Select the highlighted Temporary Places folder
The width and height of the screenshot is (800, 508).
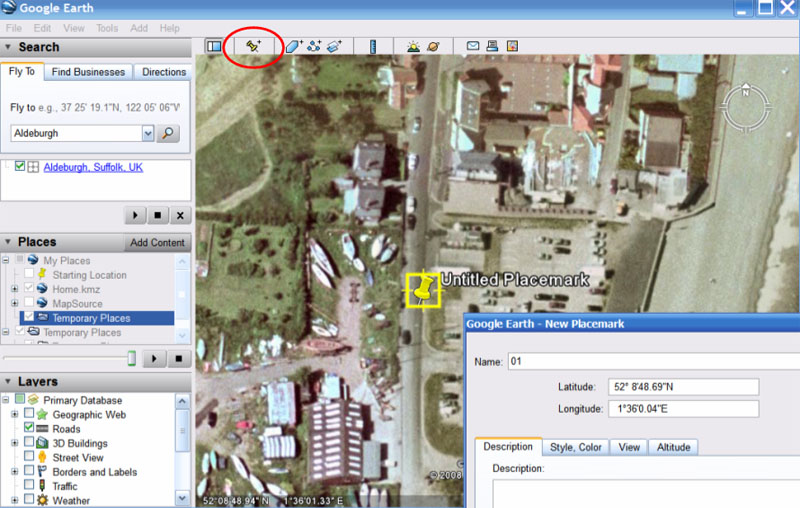pyautogui.click(x=97, y=318)
